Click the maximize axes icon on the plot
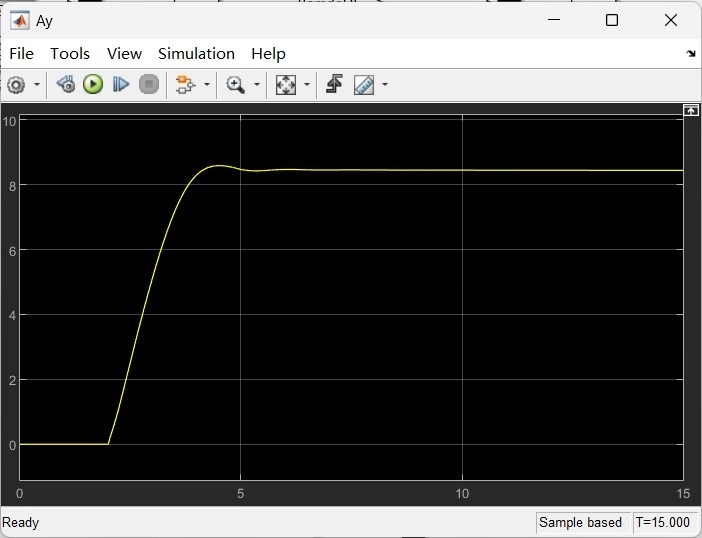 pos(690,110)
